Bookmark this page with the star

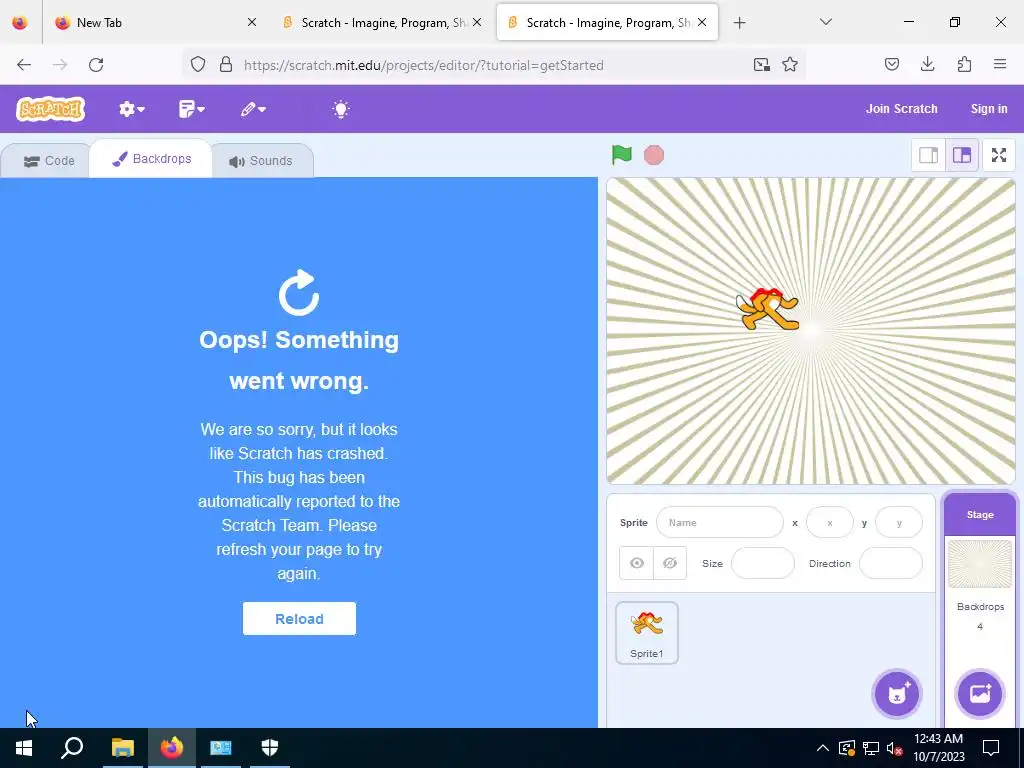click(x=790, y=65)
